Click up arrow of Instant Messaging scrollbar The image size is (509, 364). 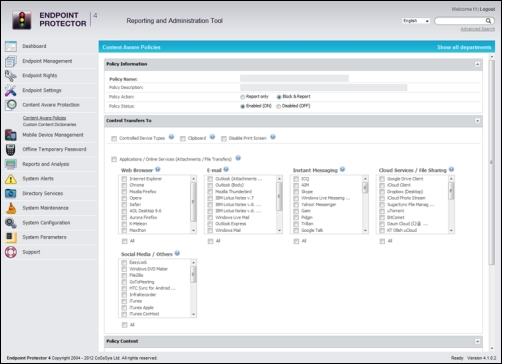click(365, 179)
